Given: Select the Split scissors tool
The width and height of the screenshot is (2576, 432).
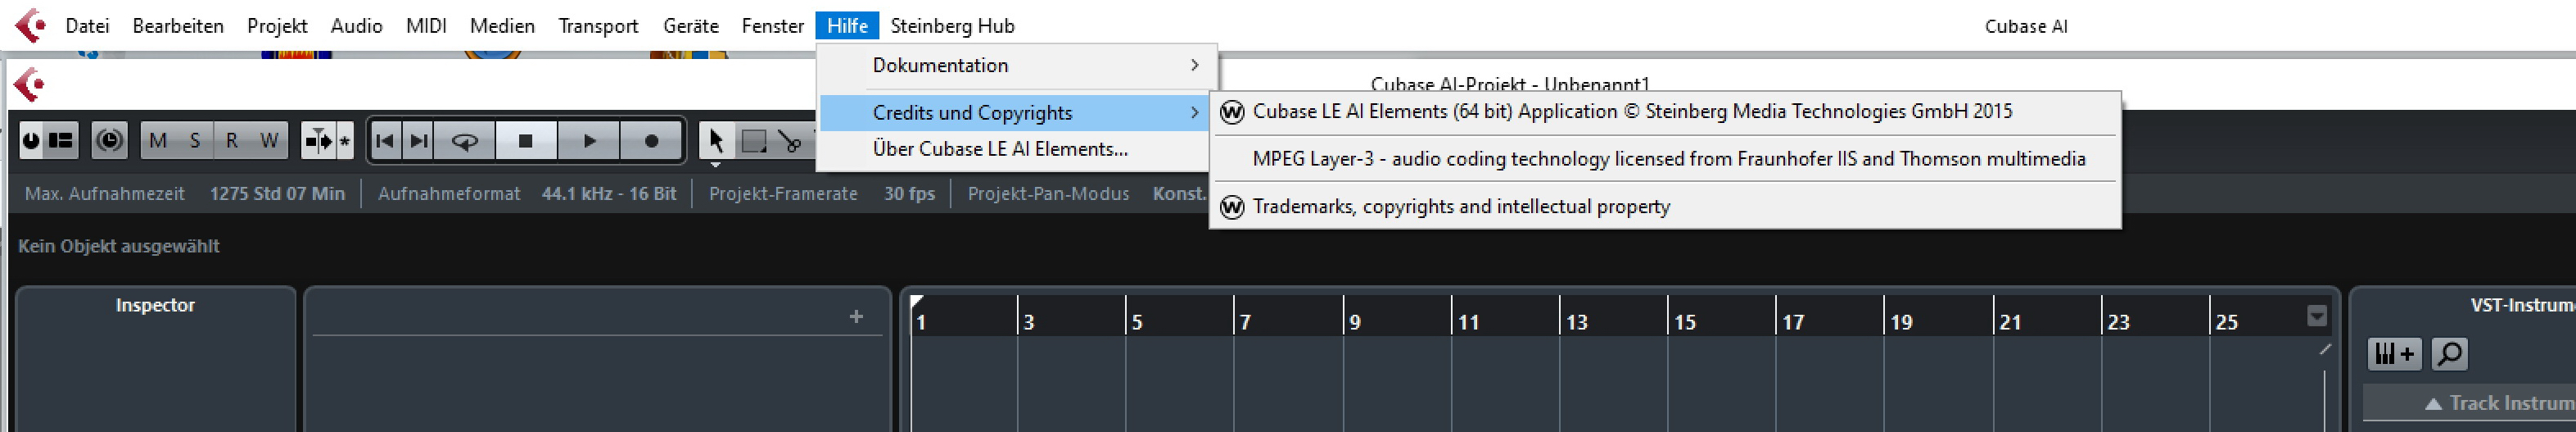Looking at the screenshot, I should pos(791,141).
